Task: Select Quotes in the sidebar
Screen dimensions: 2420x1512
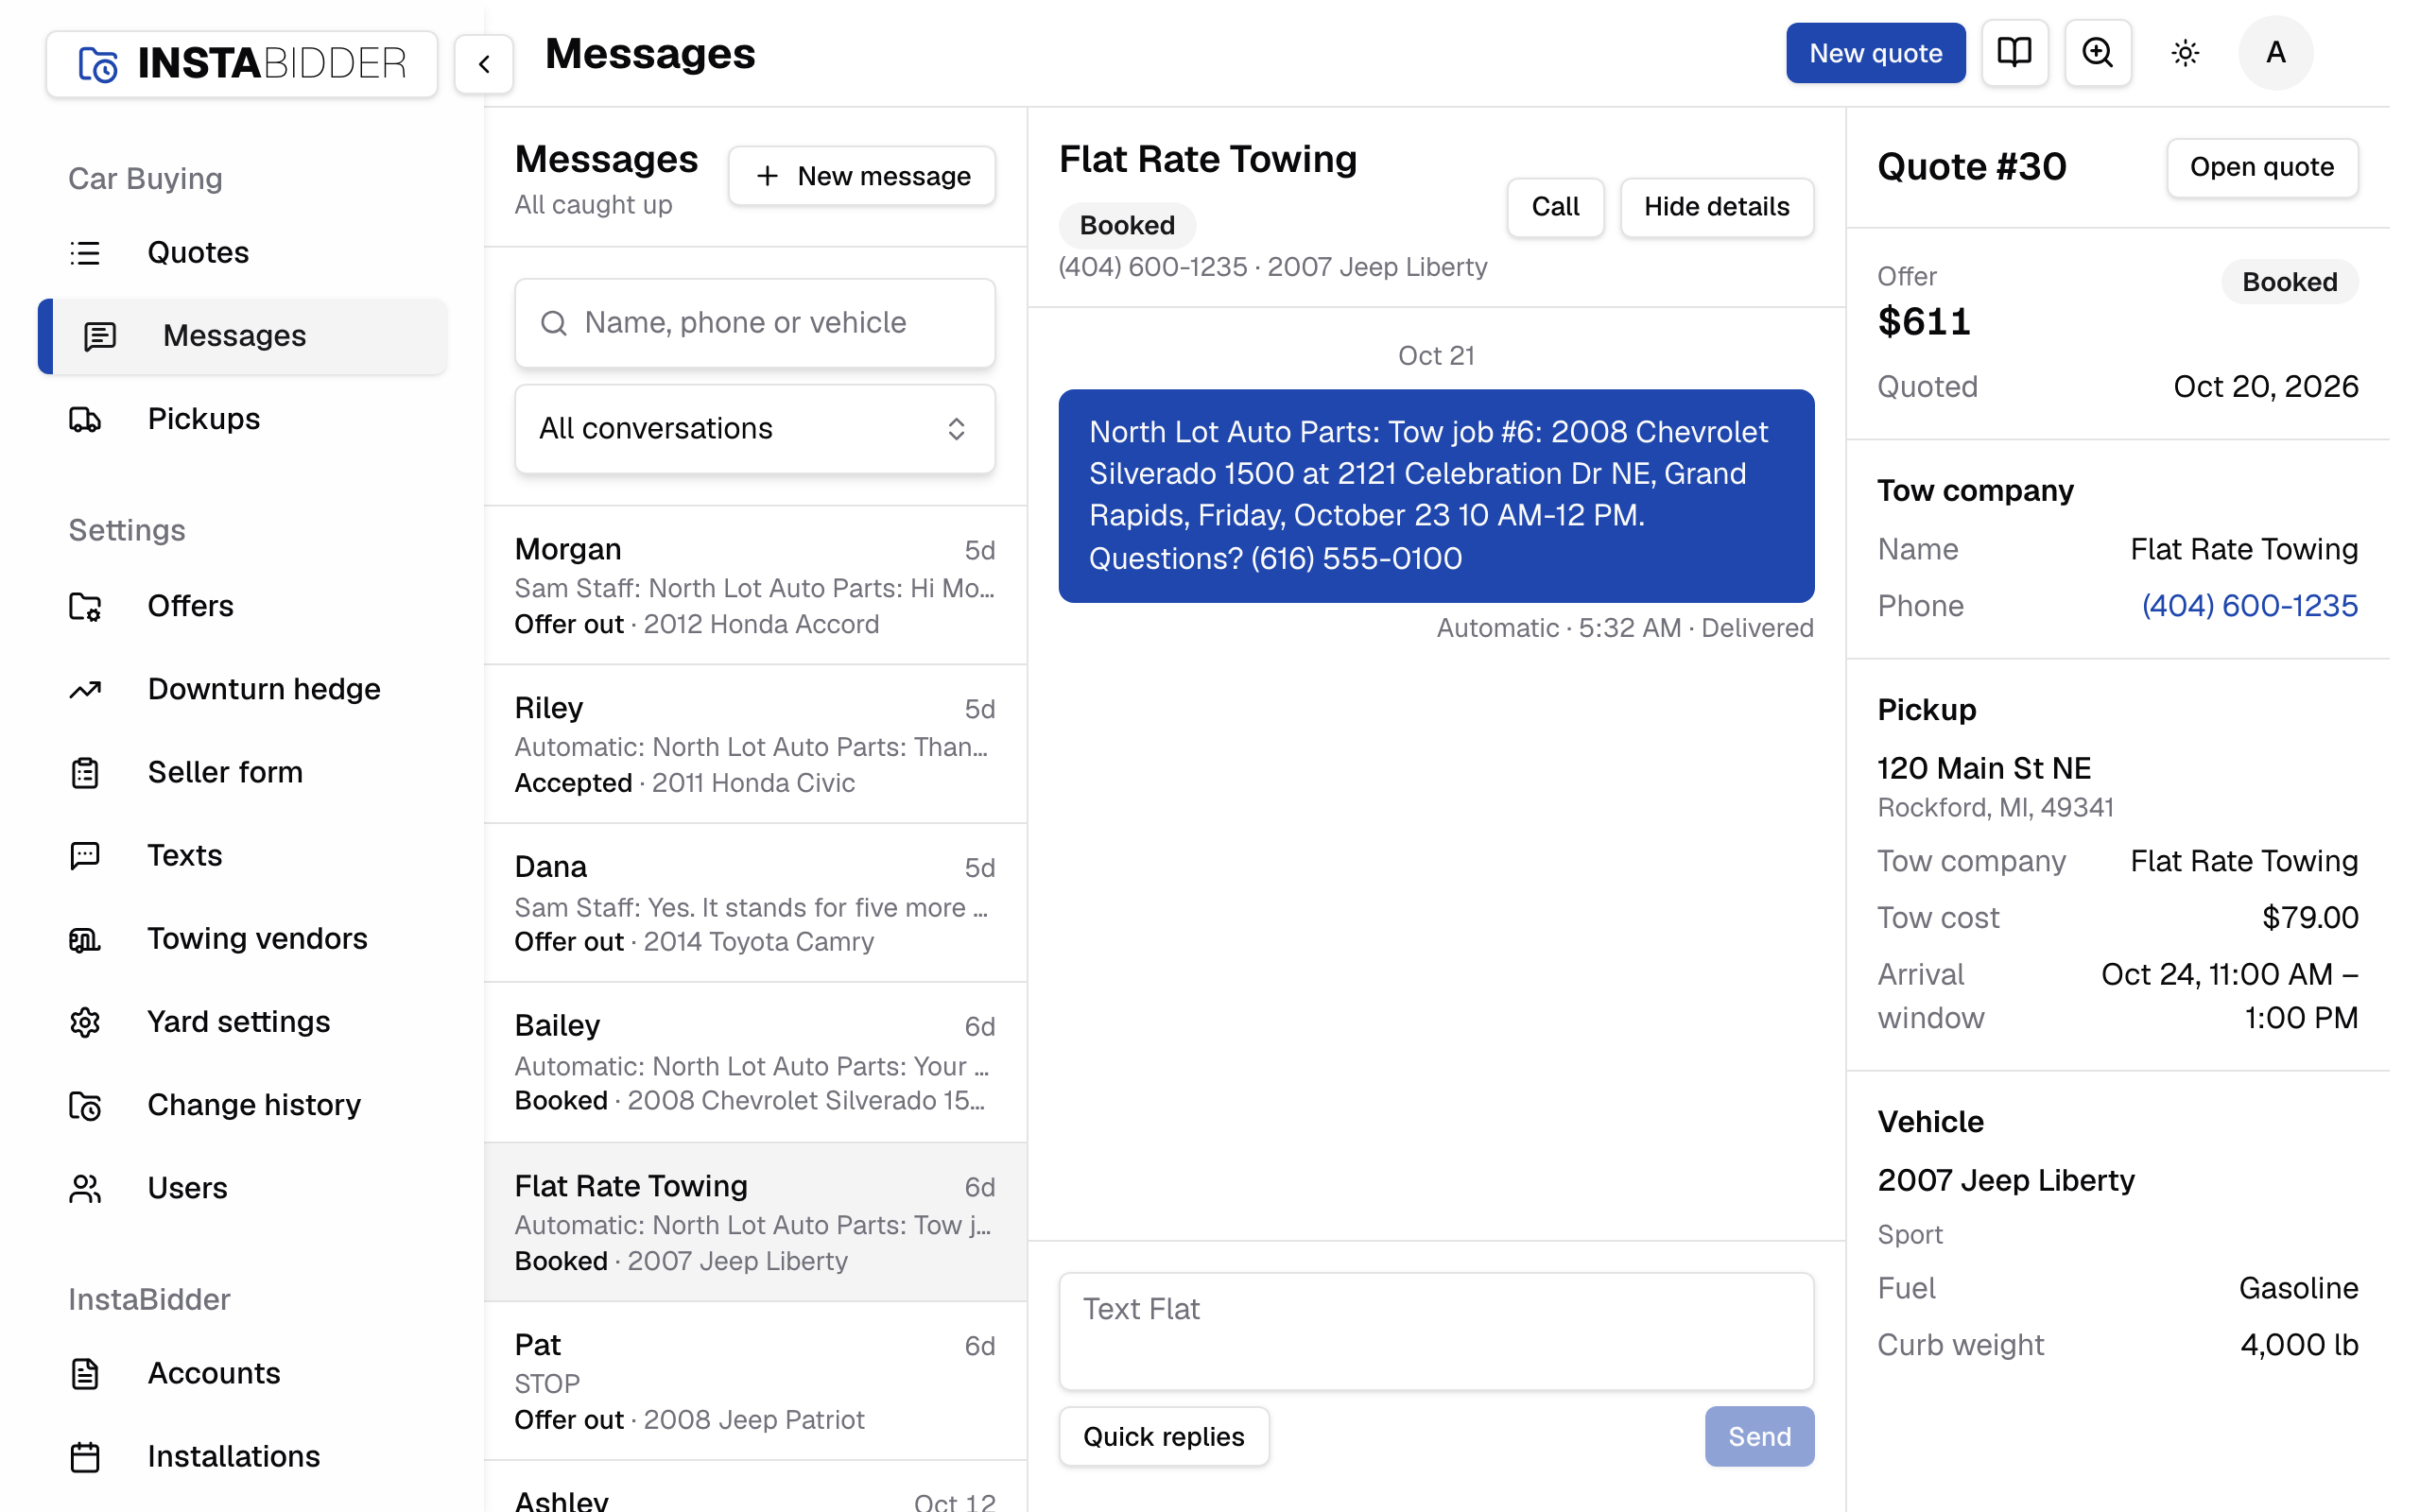Action: [242, 252]
